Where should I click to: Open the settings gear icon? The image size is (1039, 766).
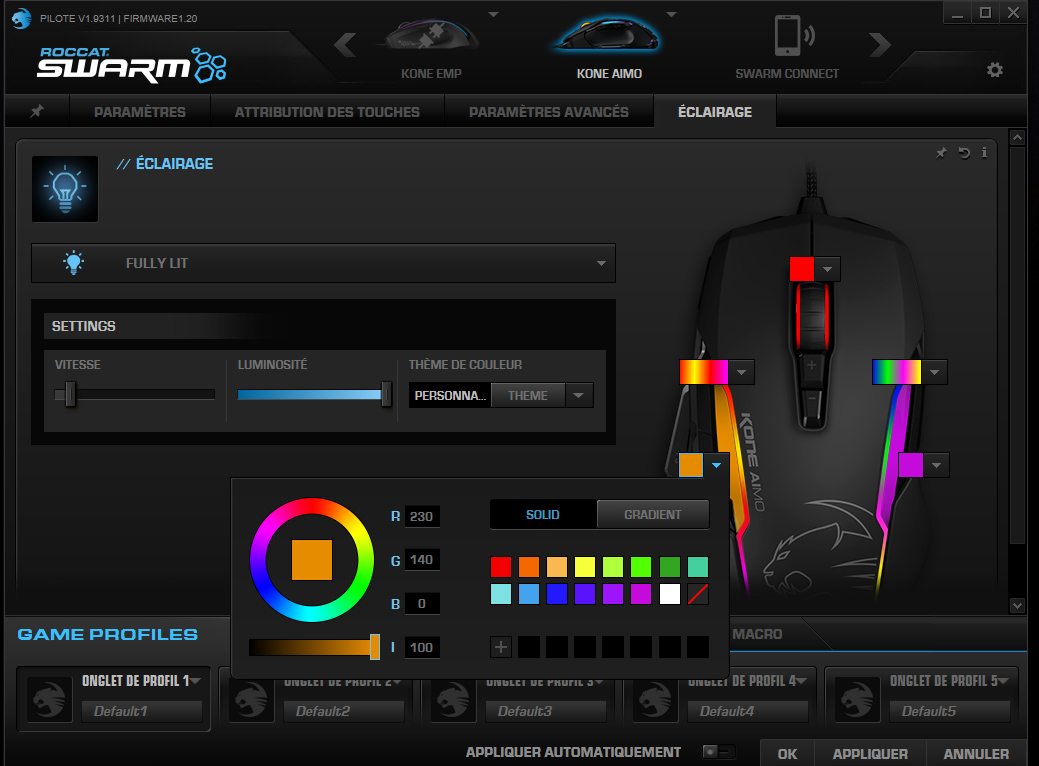click(x=995, y=70)
